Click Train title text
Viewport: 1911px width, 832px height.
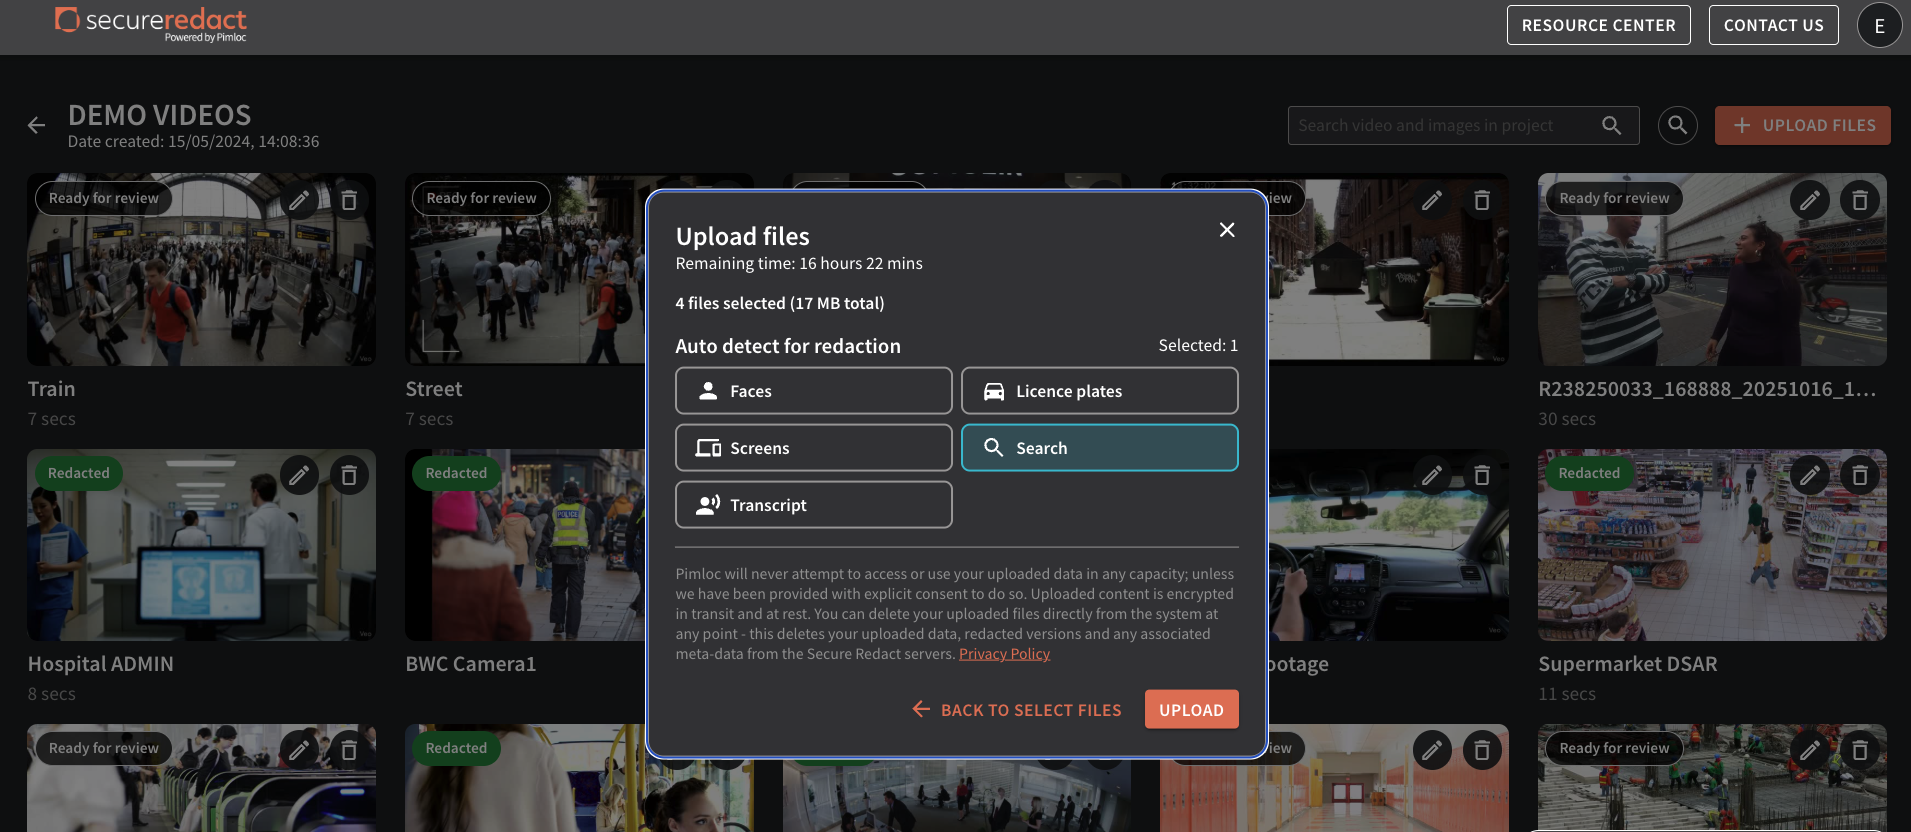click(51, 389)
